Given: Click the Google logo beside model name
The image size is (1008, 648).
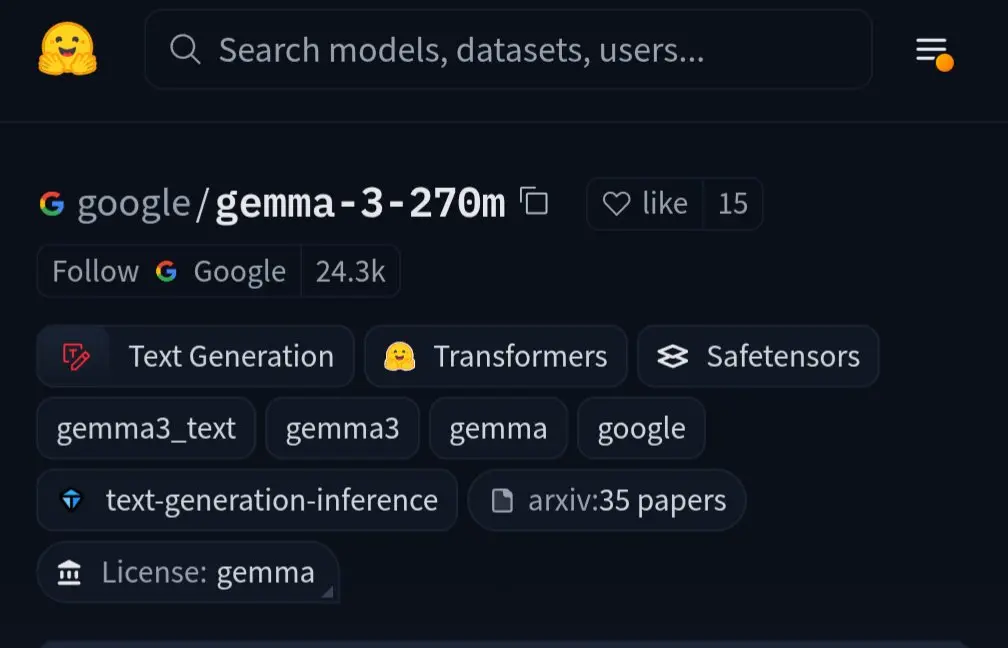Looking at the screenshot, I should 52,204.
